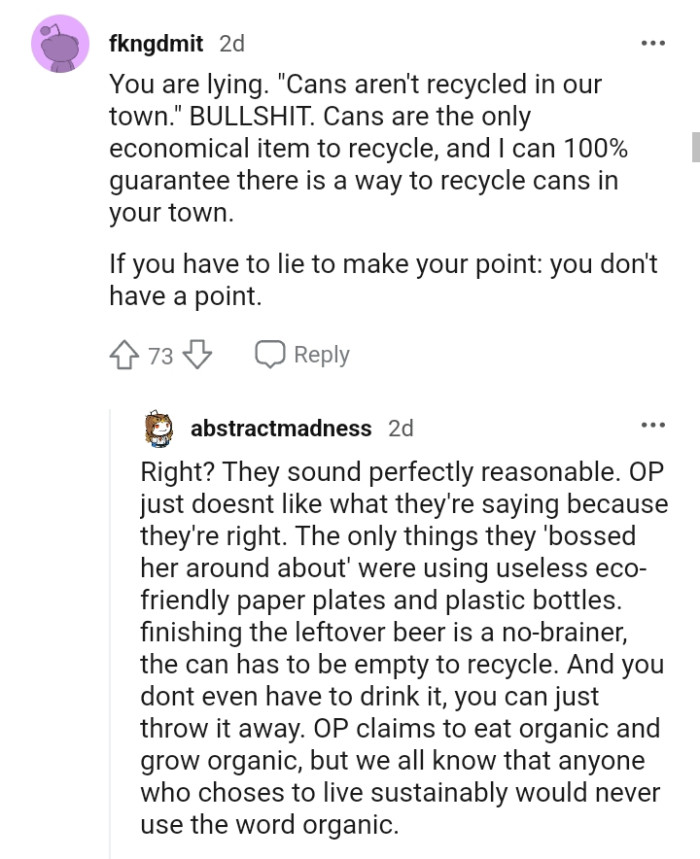Click the Reply button on fkngdmit's comment
This screenshot has width=700, height=859.
[300, 354]
